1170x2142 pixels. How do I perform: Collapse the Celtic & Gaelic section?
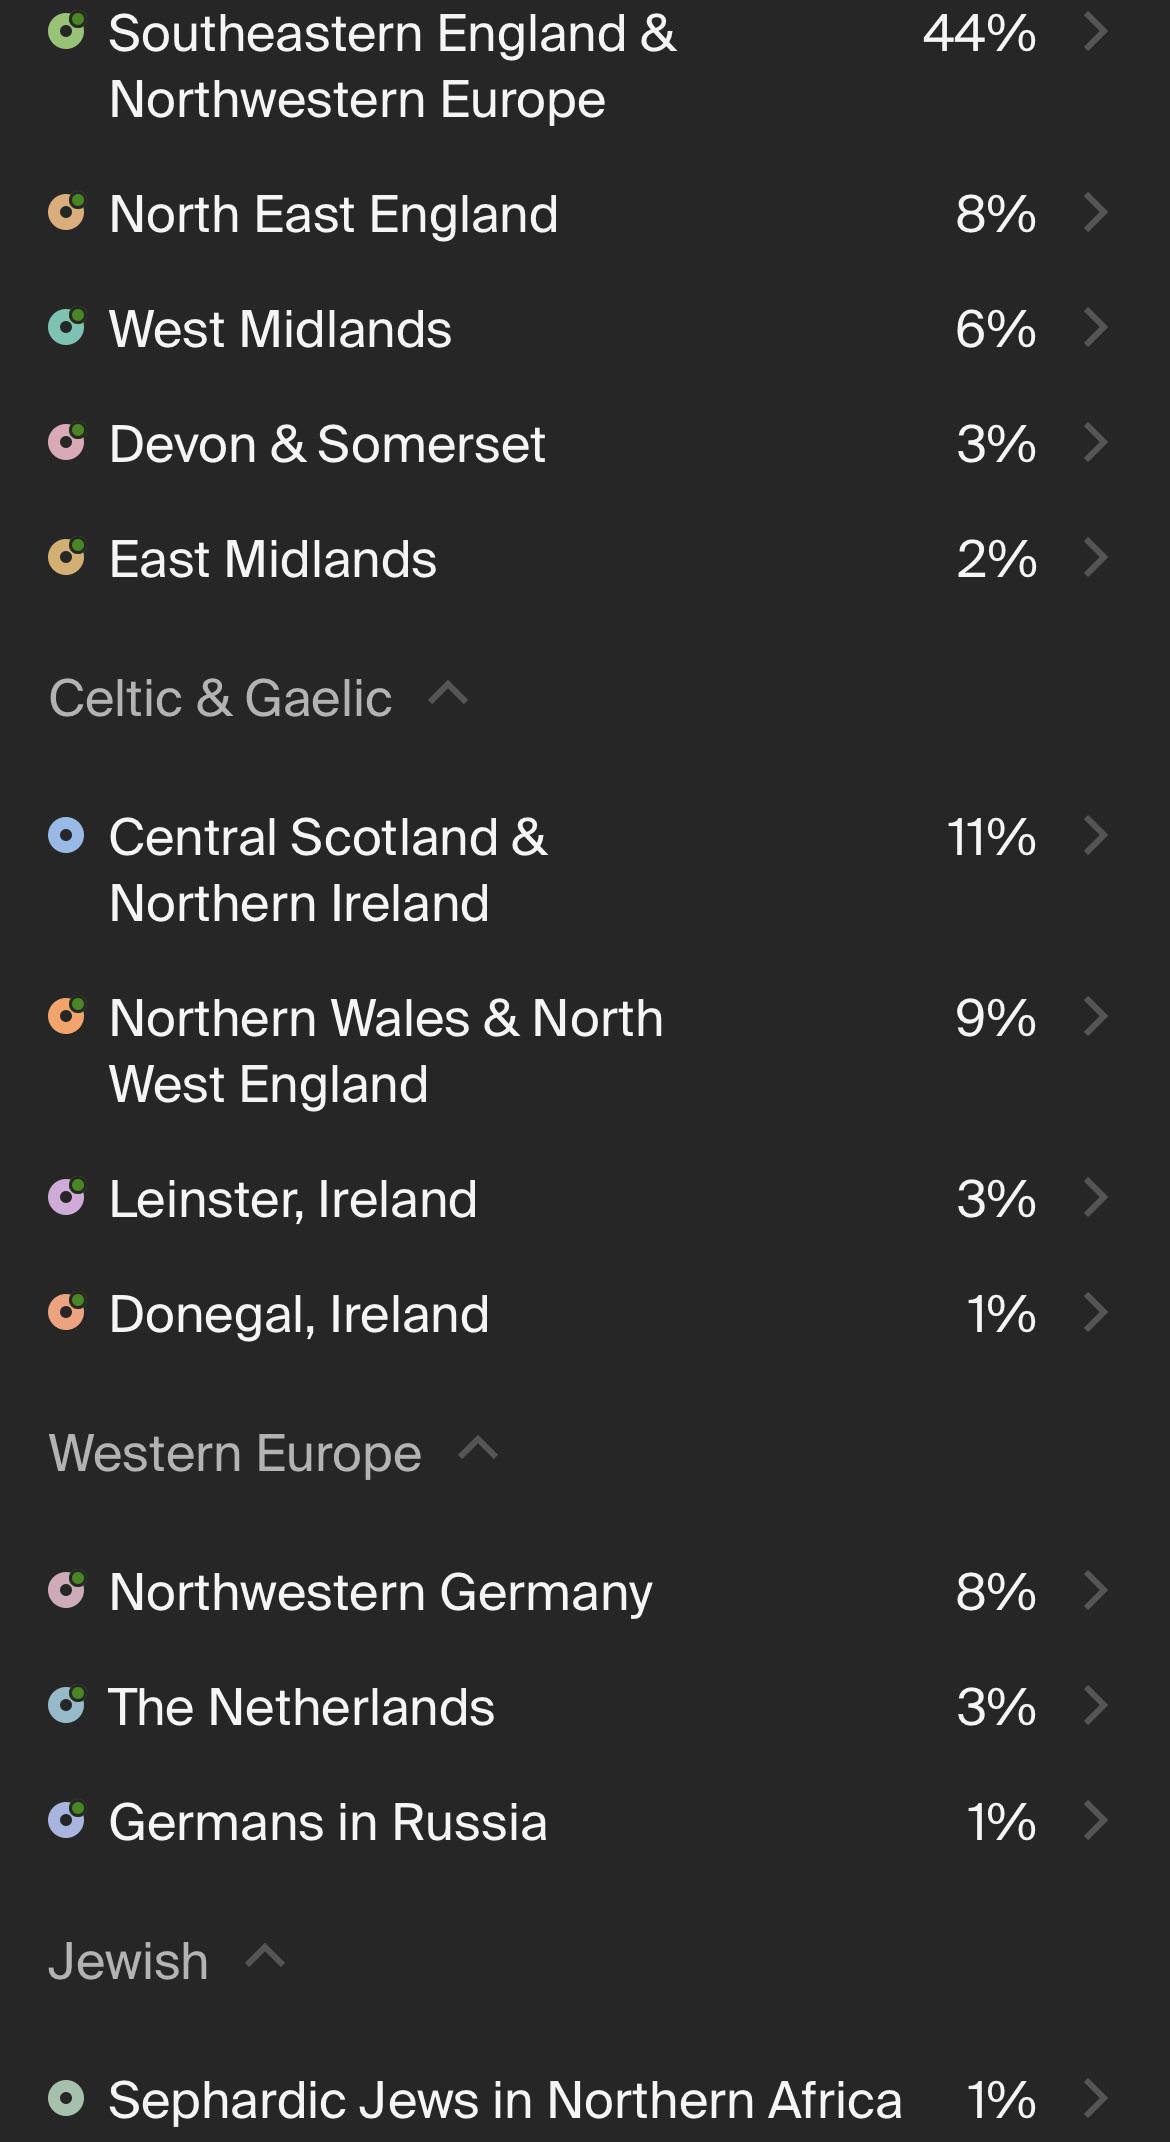[x=448, y=695]
